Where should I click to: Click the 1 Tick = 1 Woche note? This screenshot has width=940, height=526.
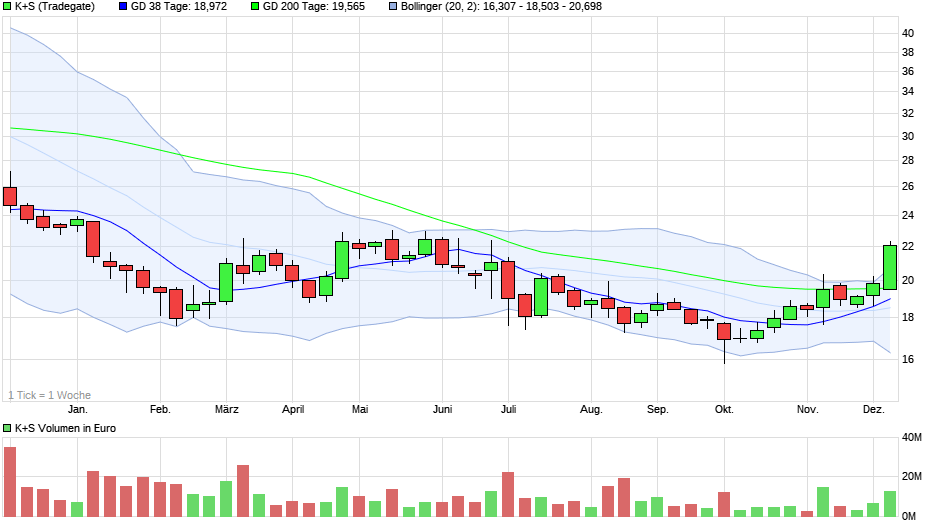coord(49,395)
